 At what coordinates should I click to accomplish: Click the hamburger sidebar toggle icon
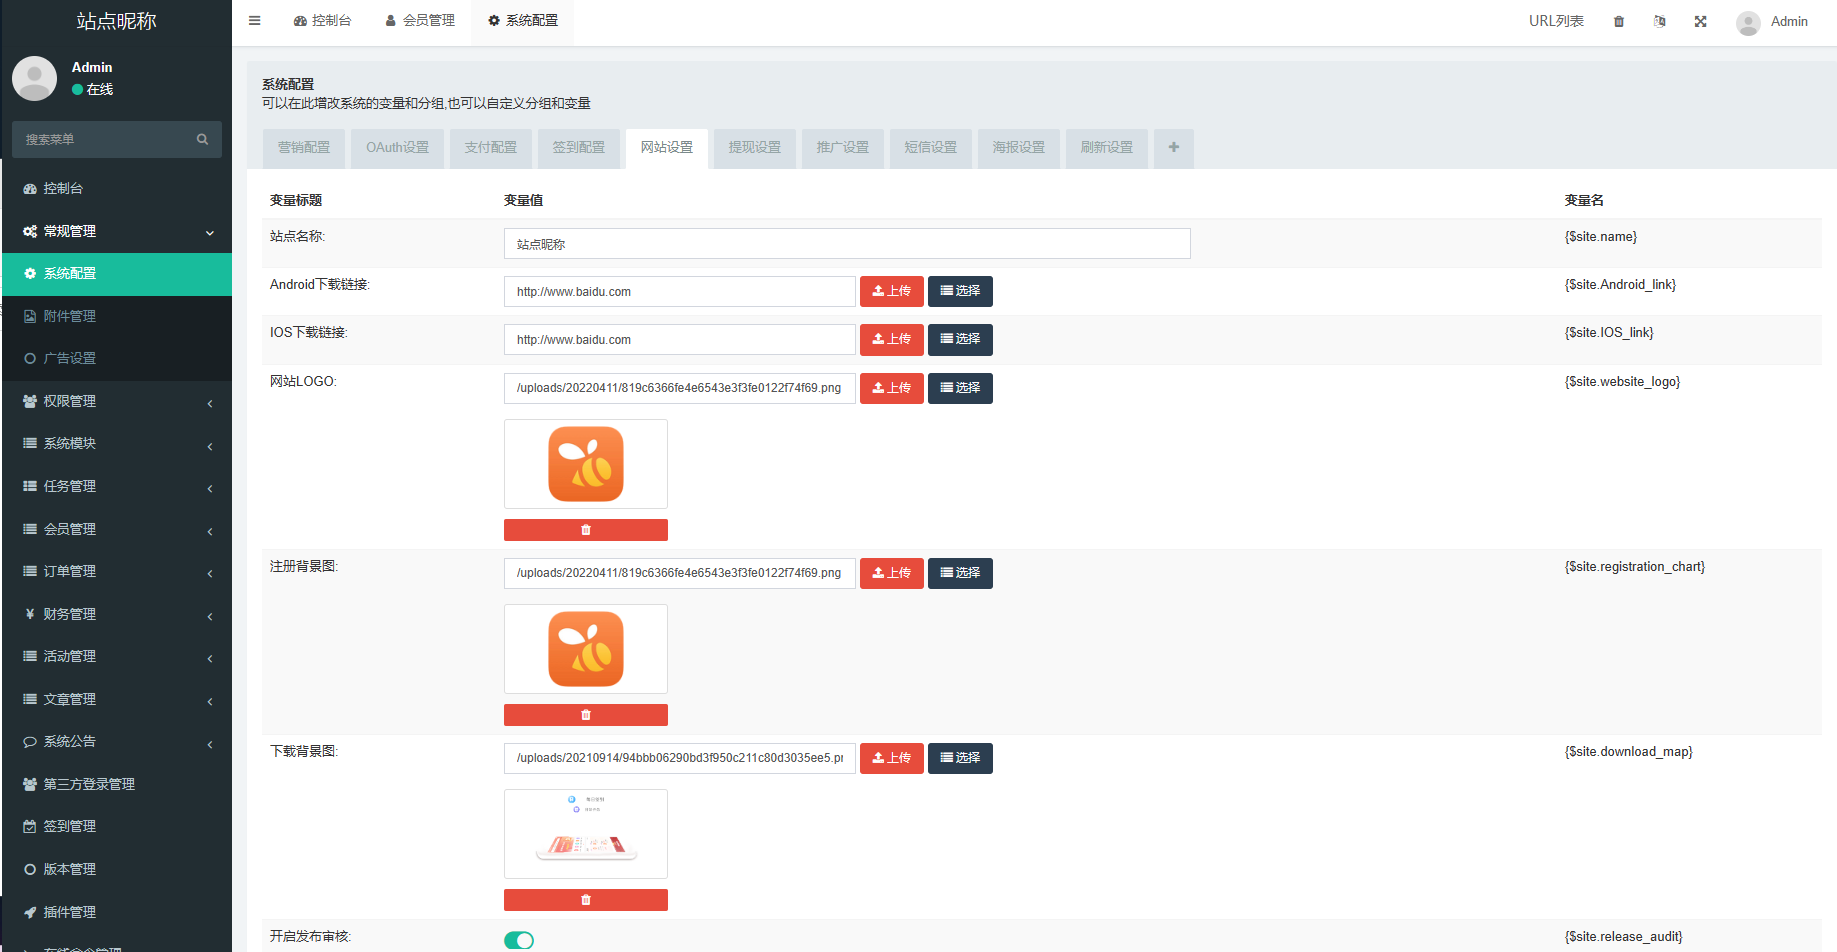click(x=255, y=21)
